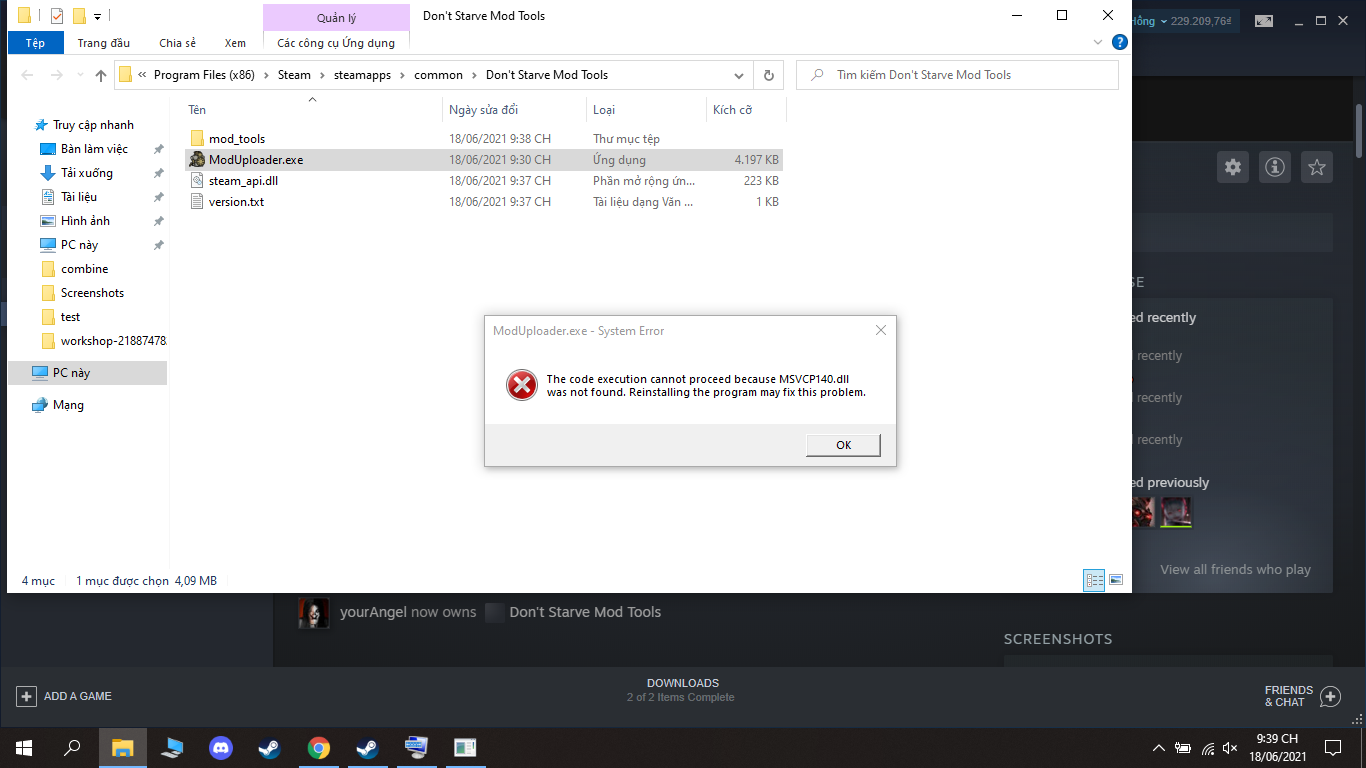Favorite the game with the star icon
This screenshot has height=768, width=1366.
click(1317, 167)
